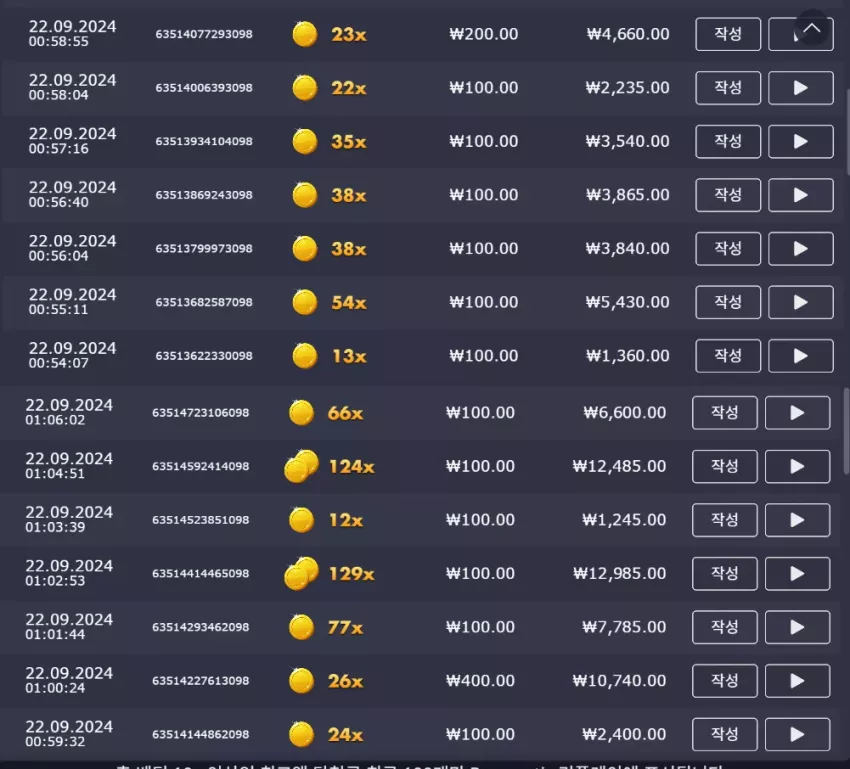The height and width of the screenshot is (769, 850).
Task: Click 작성 for the ₩12,485.00 win
Action: pyautogui.click(x=725, y=466)
